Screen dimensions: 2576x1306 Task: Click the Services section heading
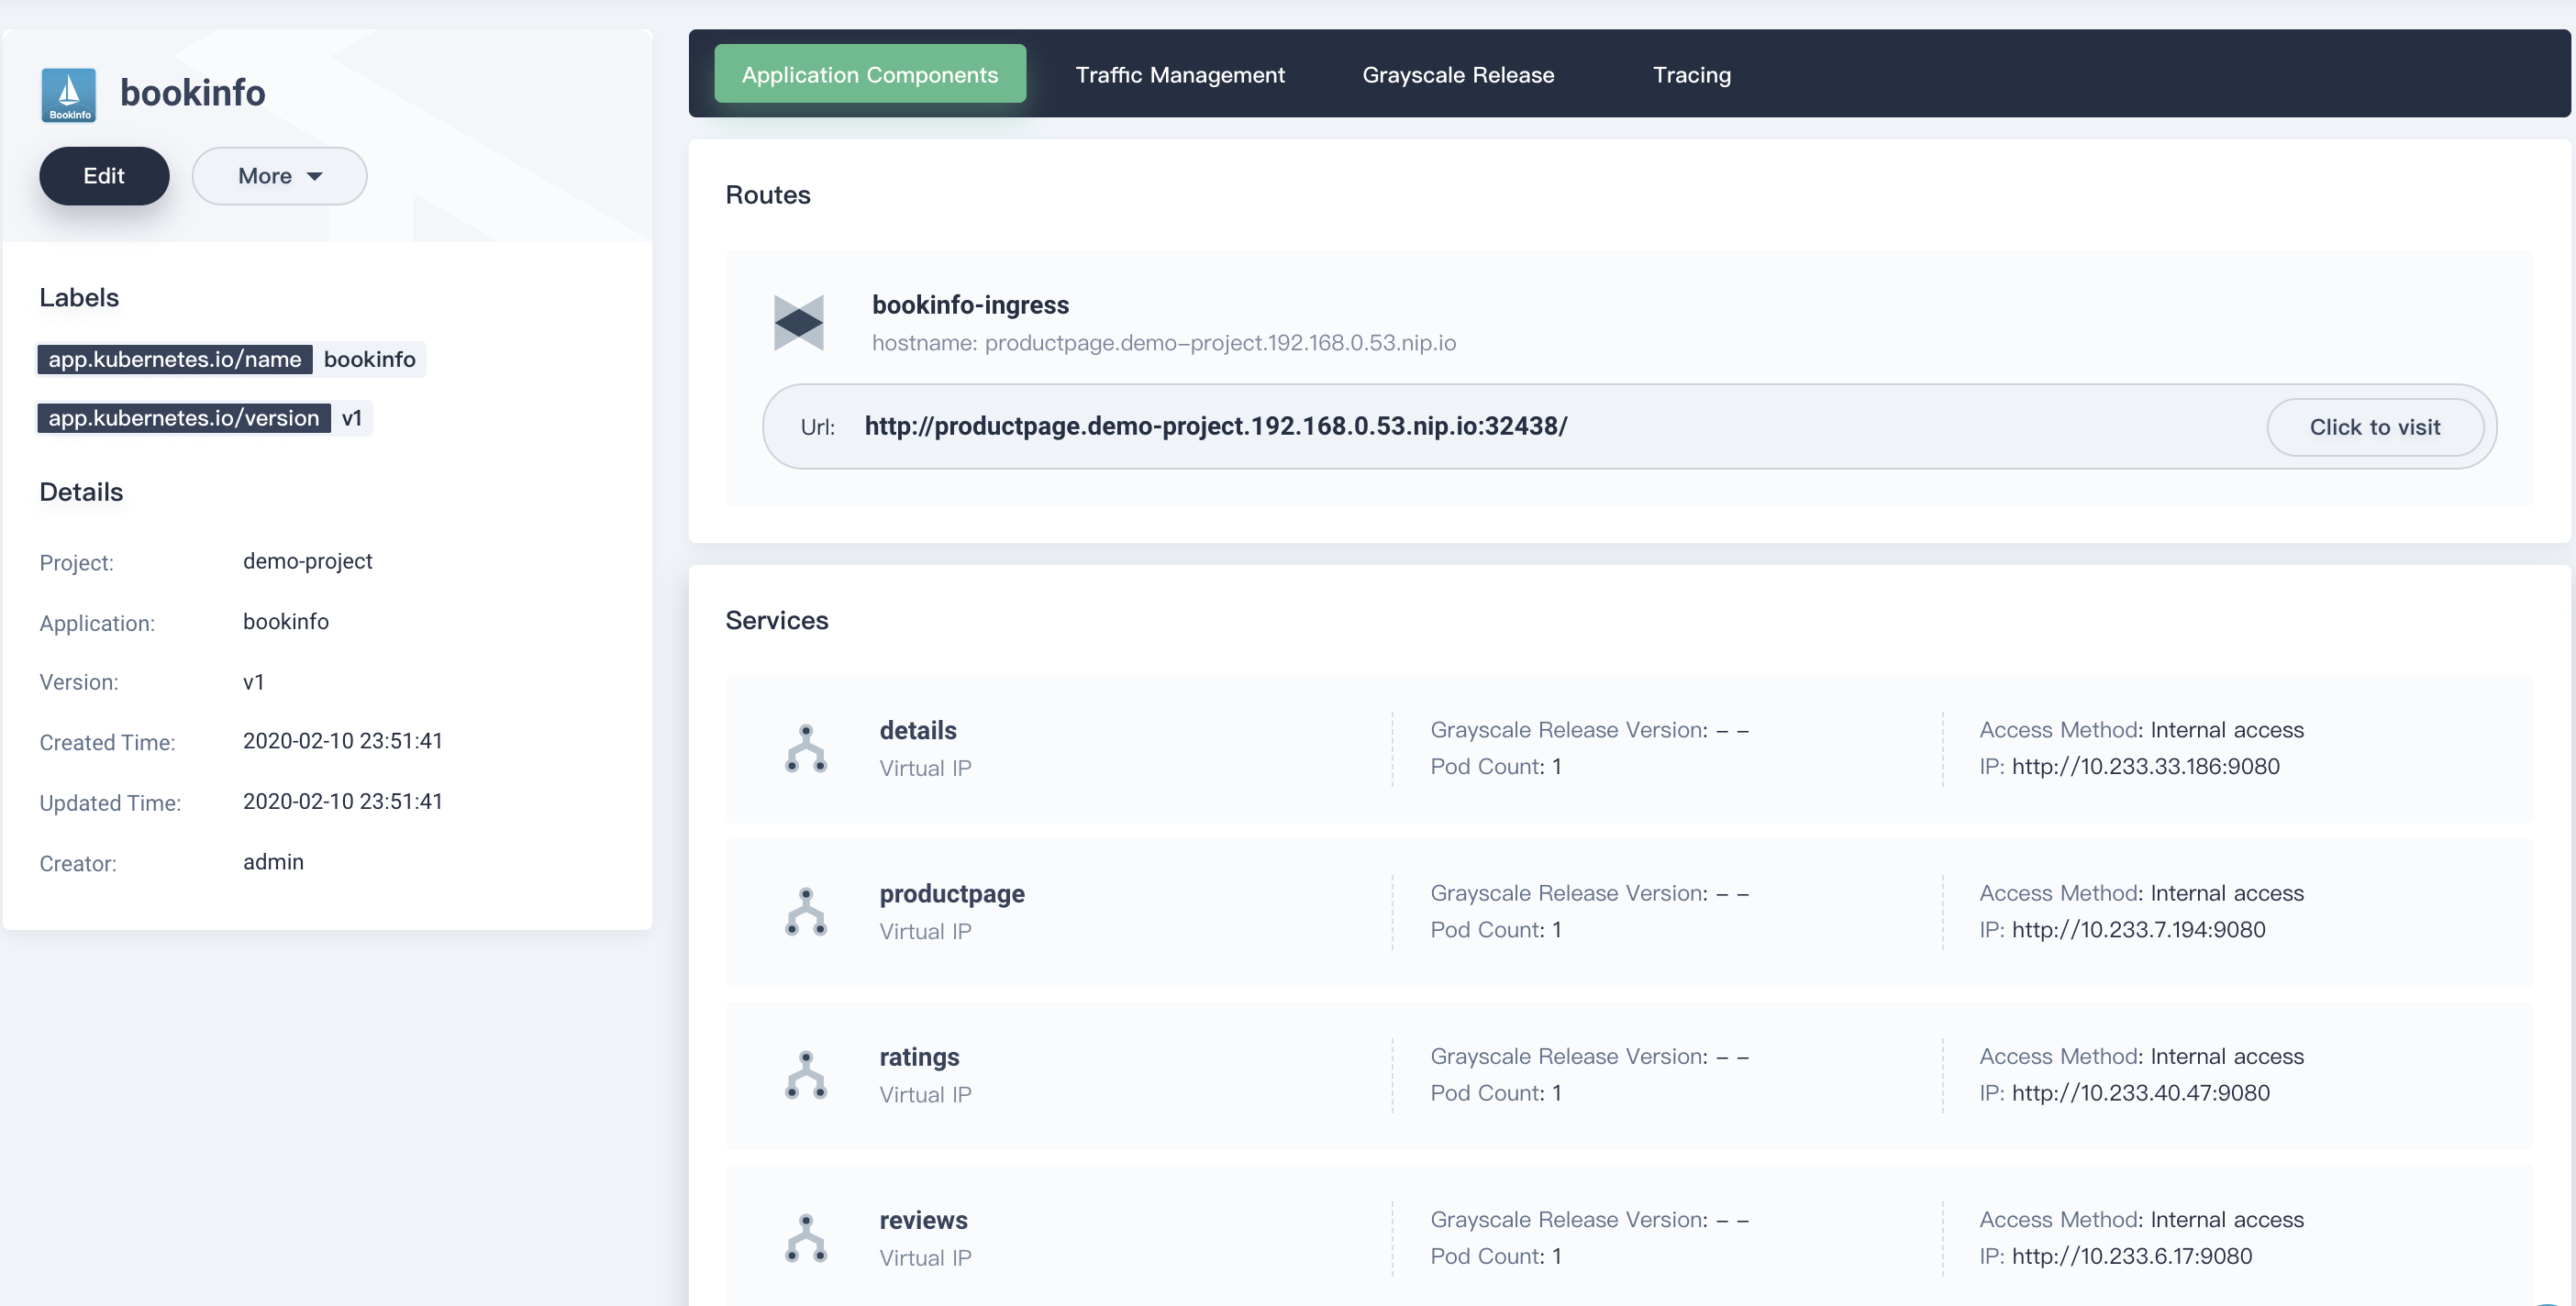point(776,620)
